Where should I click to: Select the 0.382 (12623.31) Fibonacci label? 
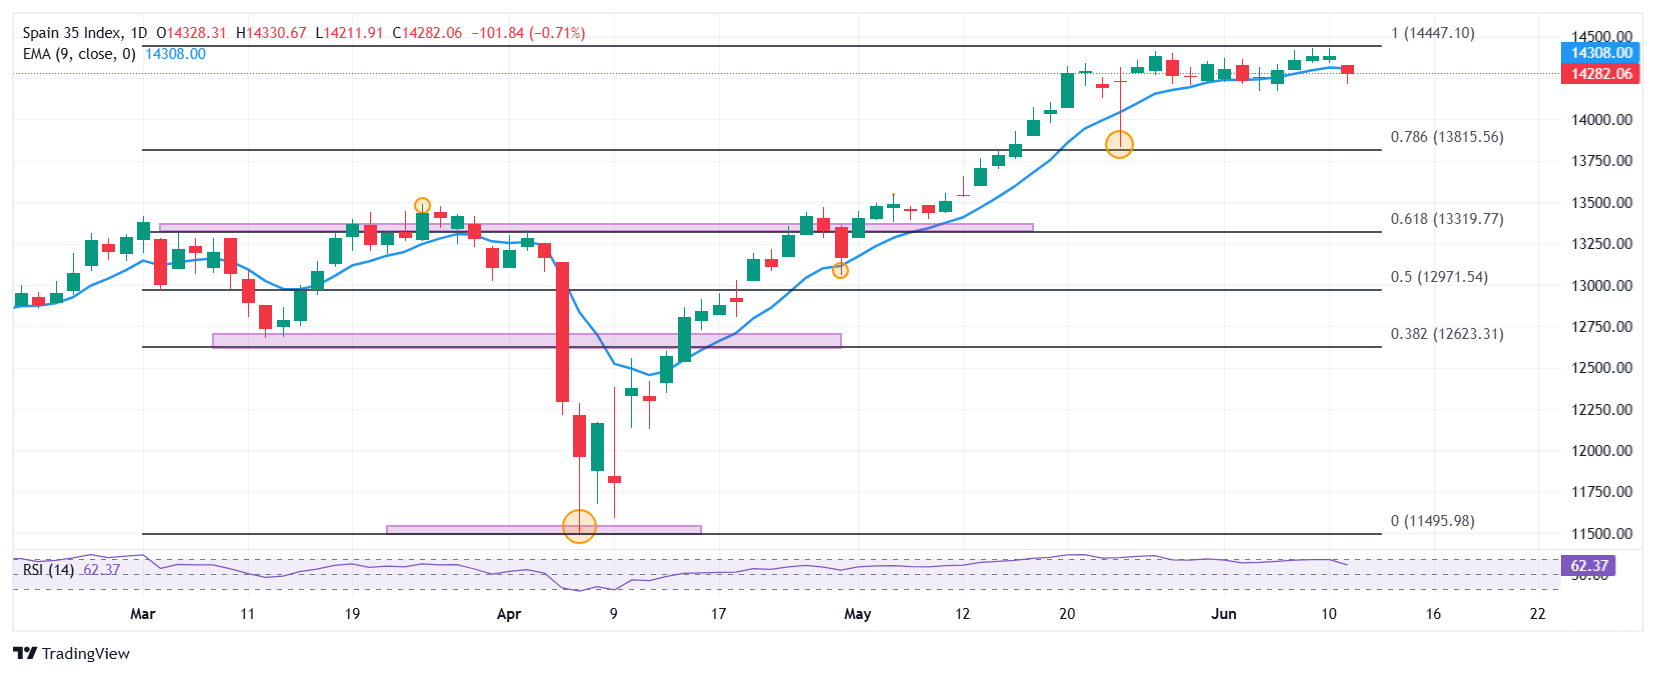[x=1447, y=334]
